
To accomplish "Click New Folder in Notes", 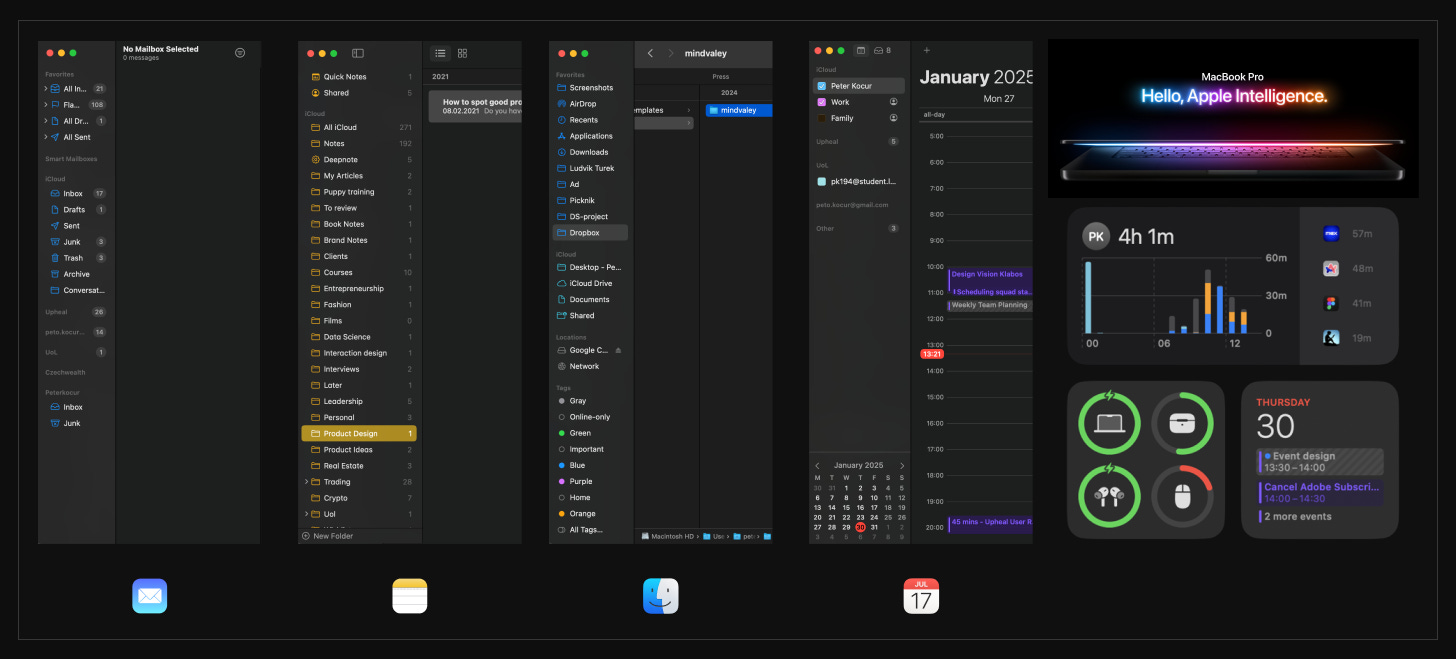I will coord(327,536).
